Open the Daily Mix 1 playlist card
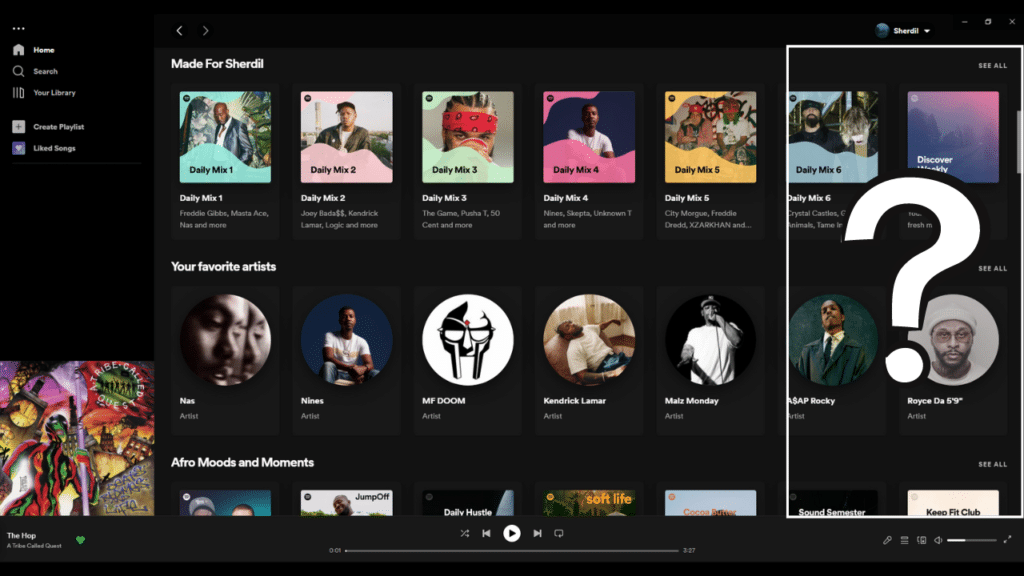1024x576 pixels. tap(225, 161)
